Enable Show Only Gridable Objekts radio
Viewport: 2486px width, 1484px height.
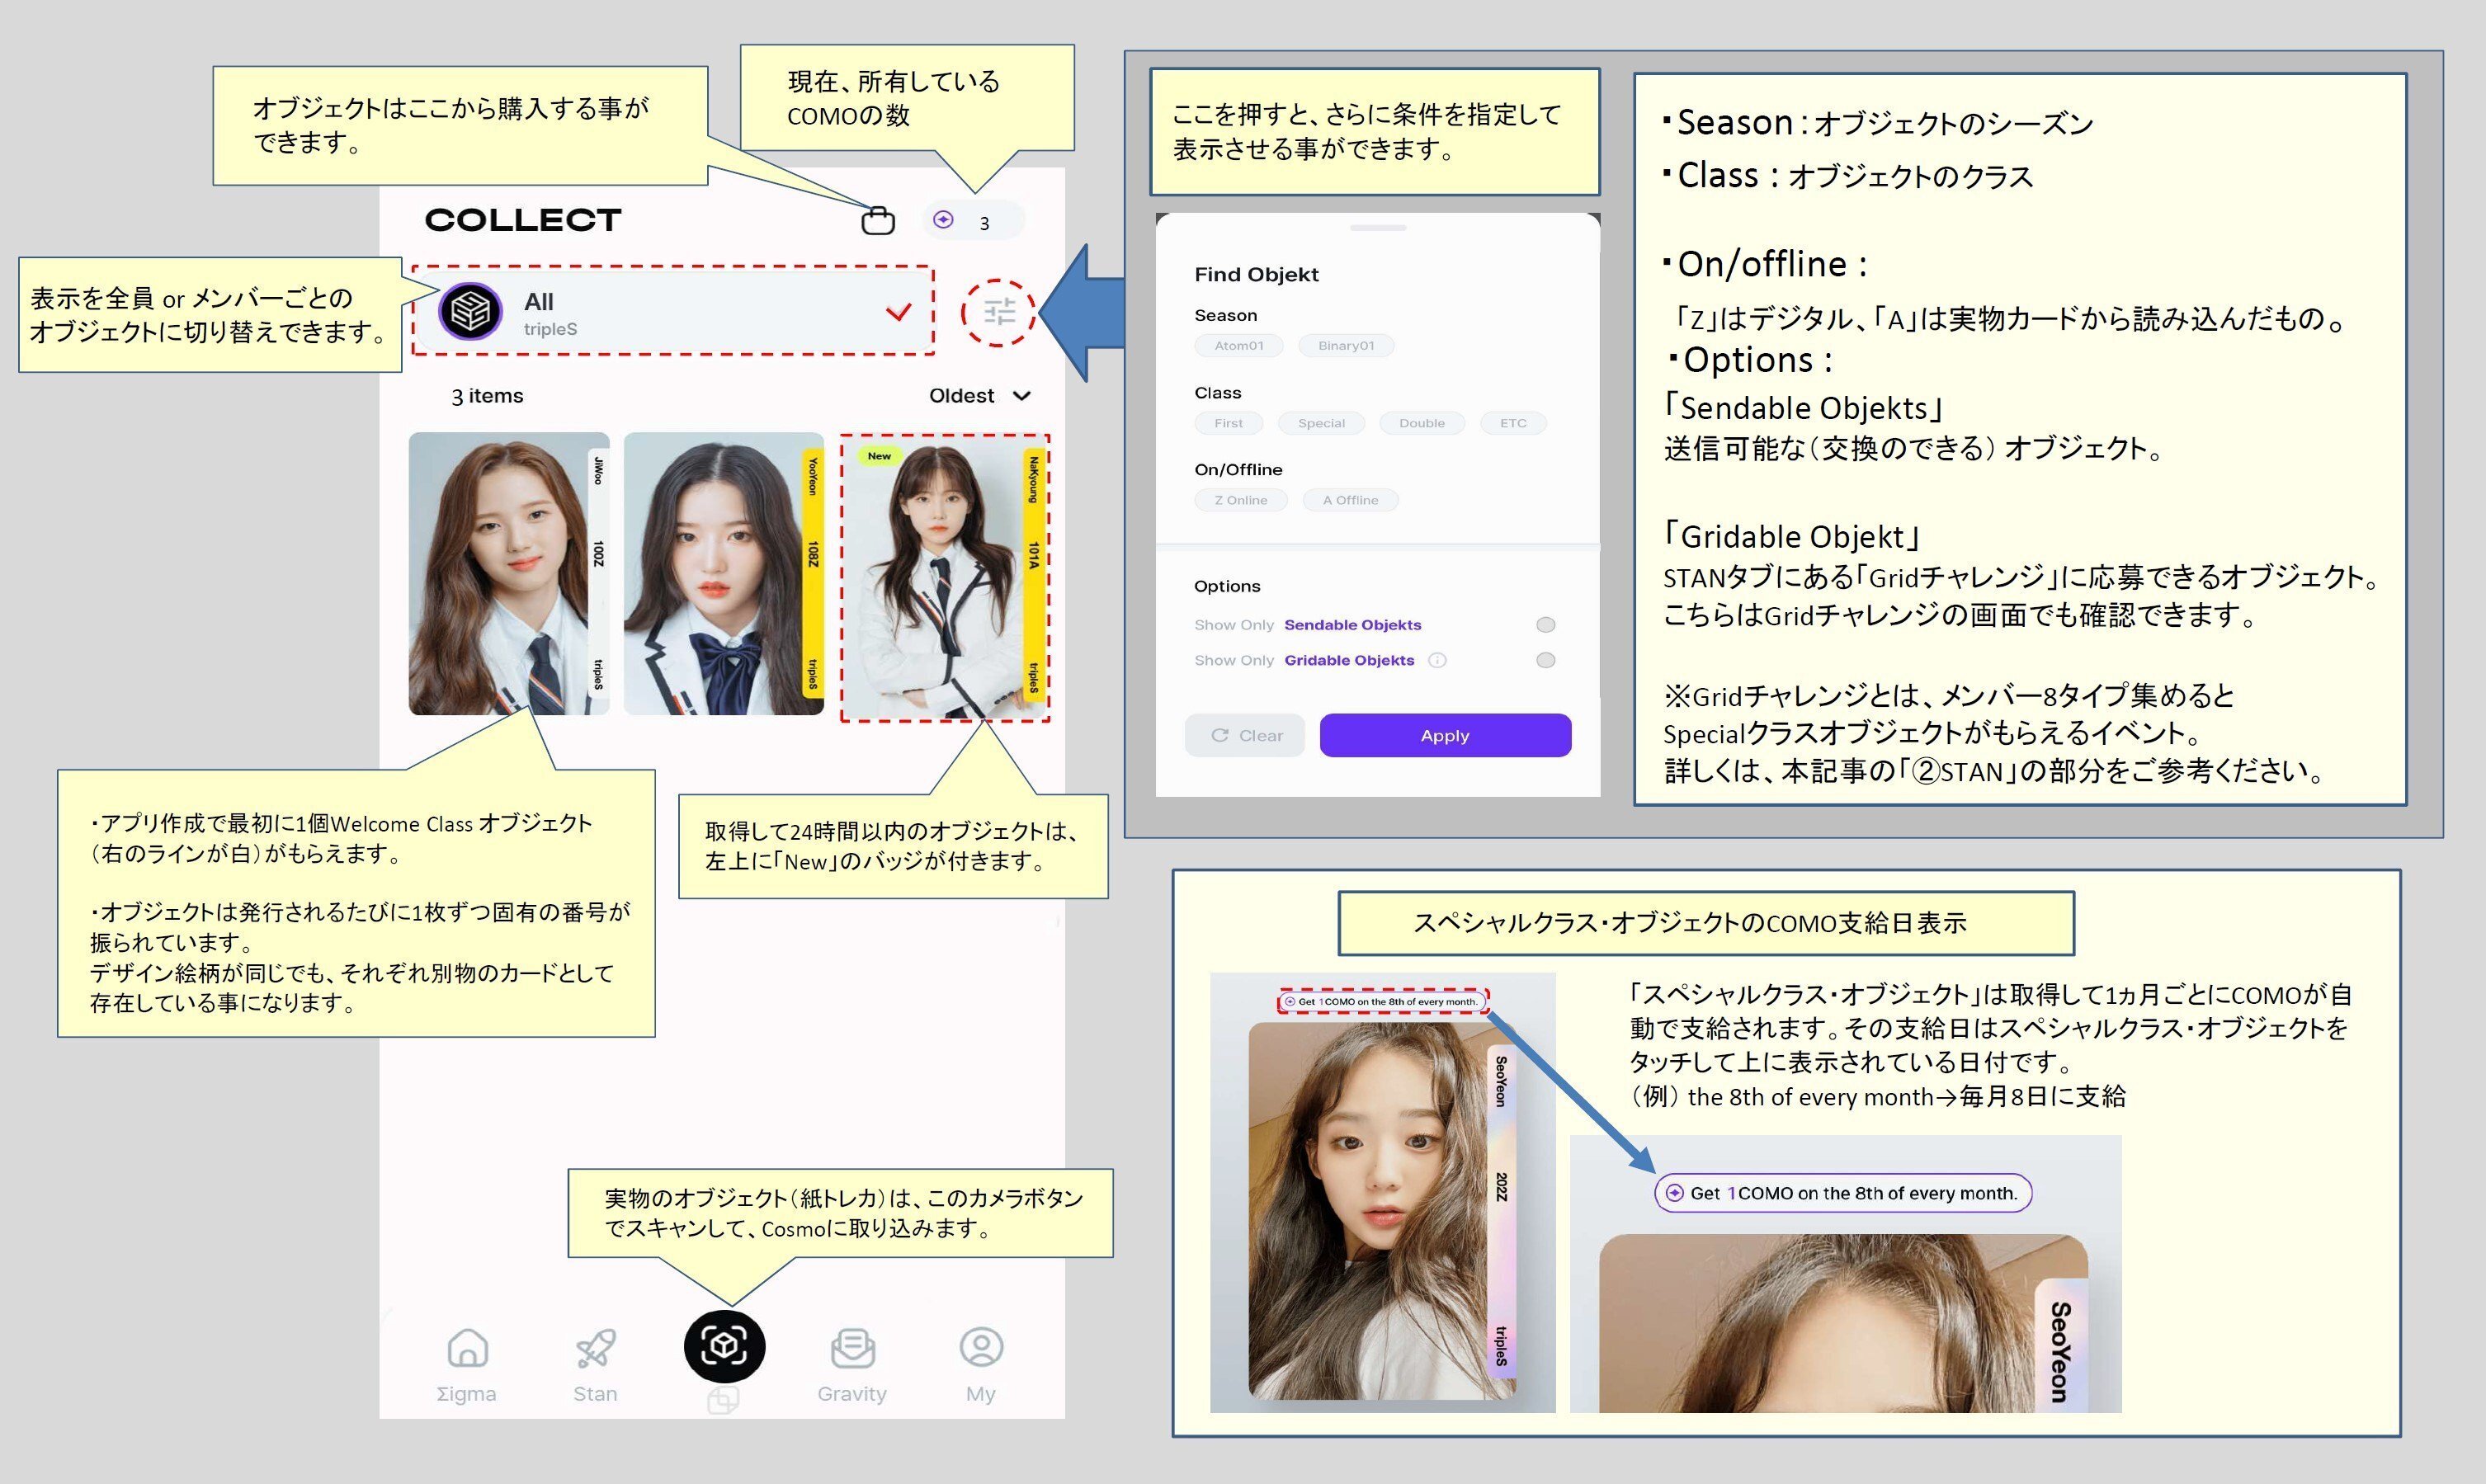pyautogui.click(x=1546, y=660)
